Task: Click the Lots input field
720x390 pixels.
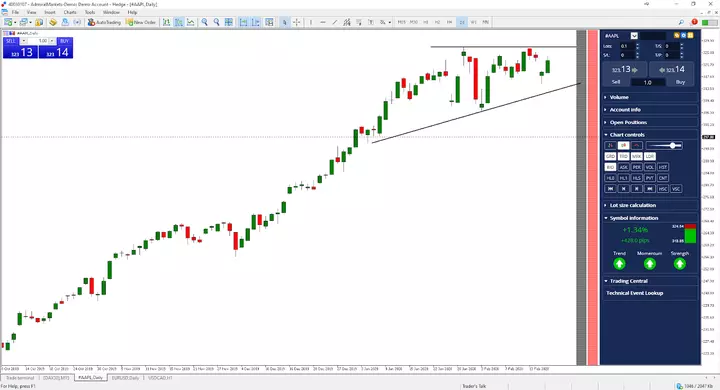Action: tap(627, 46)
